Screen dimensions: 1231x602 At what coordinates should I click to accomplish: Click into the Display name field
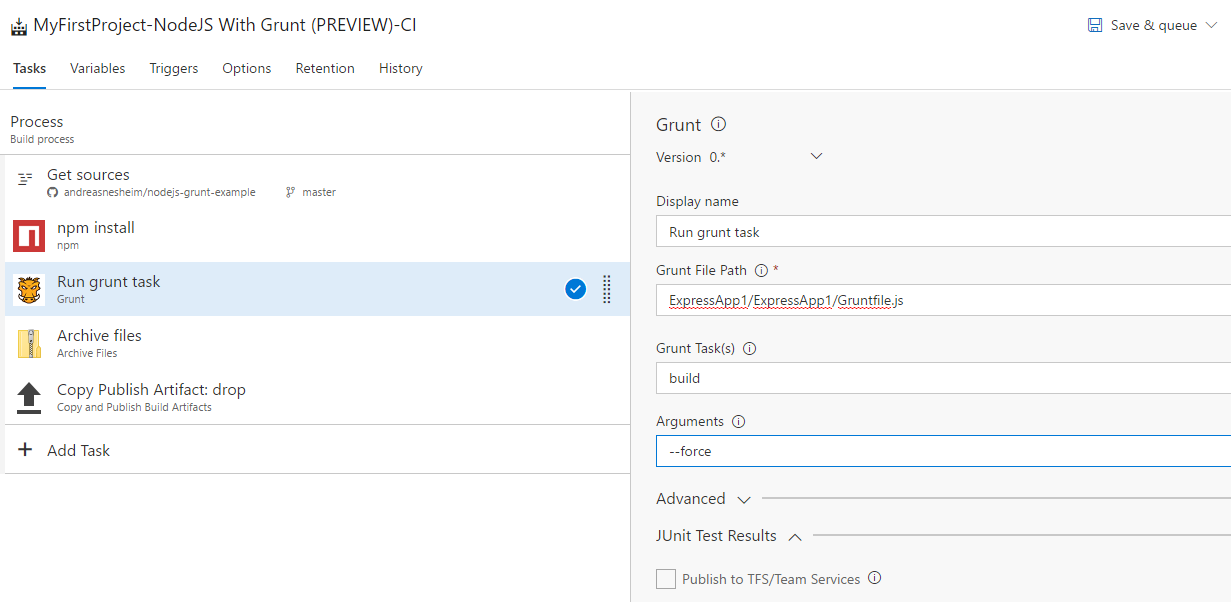point(943,232)
